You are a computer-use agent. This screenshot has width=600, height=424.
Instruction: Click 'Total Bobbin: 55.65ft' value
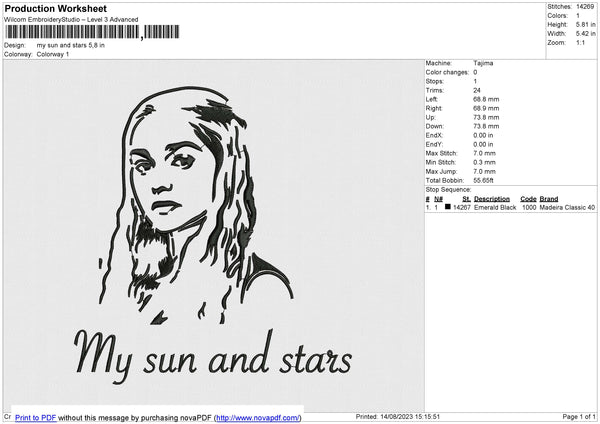tap(483, 180)
